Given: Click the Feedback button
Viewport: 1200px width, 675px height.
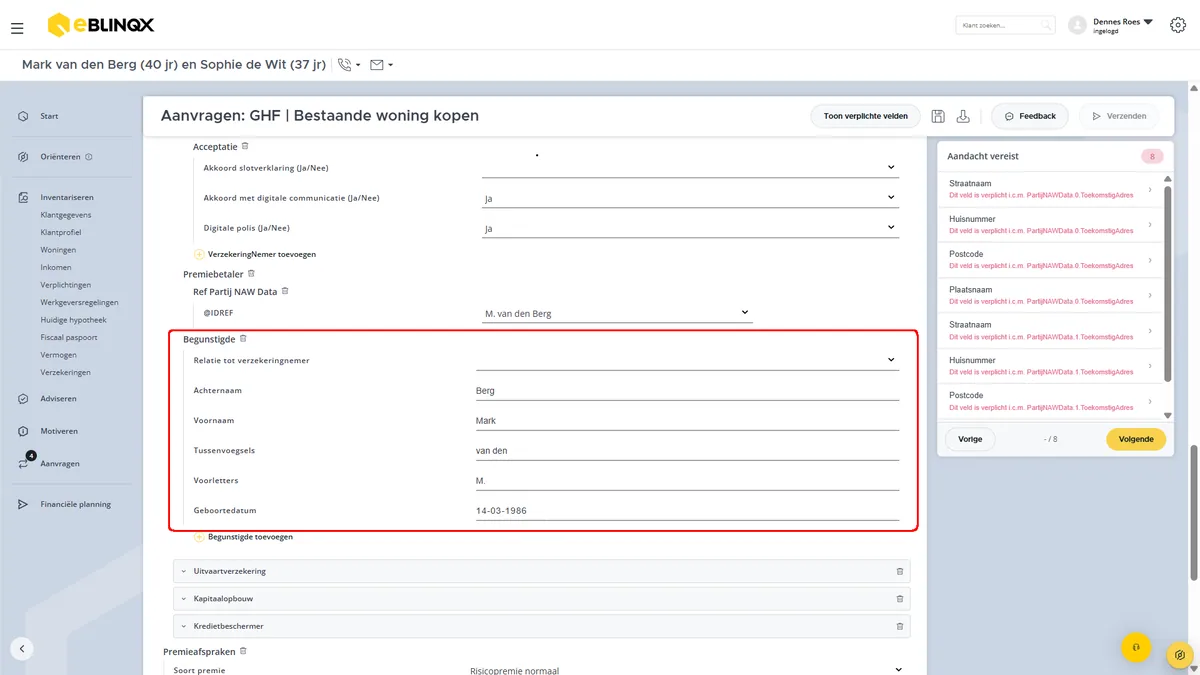Looking at the screenshot, I should (x=1030, y=116).
